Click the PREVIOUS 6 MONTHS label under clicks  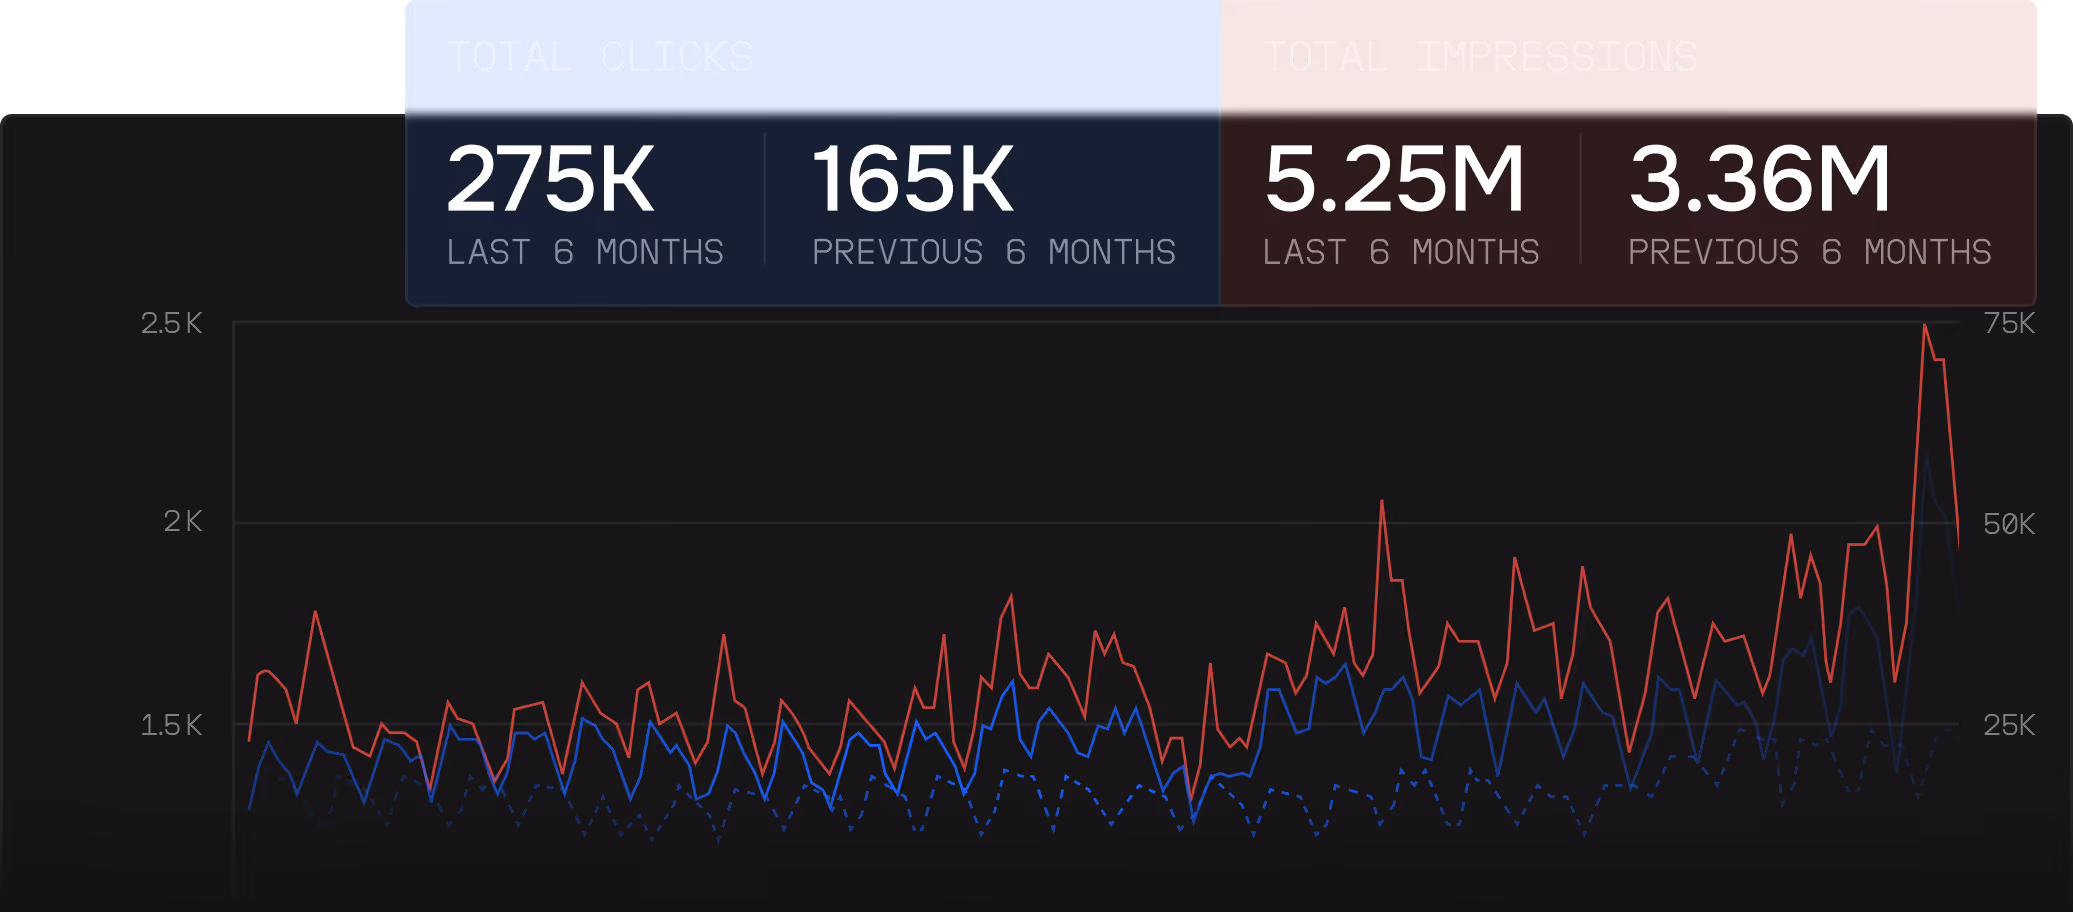(994, 252)
